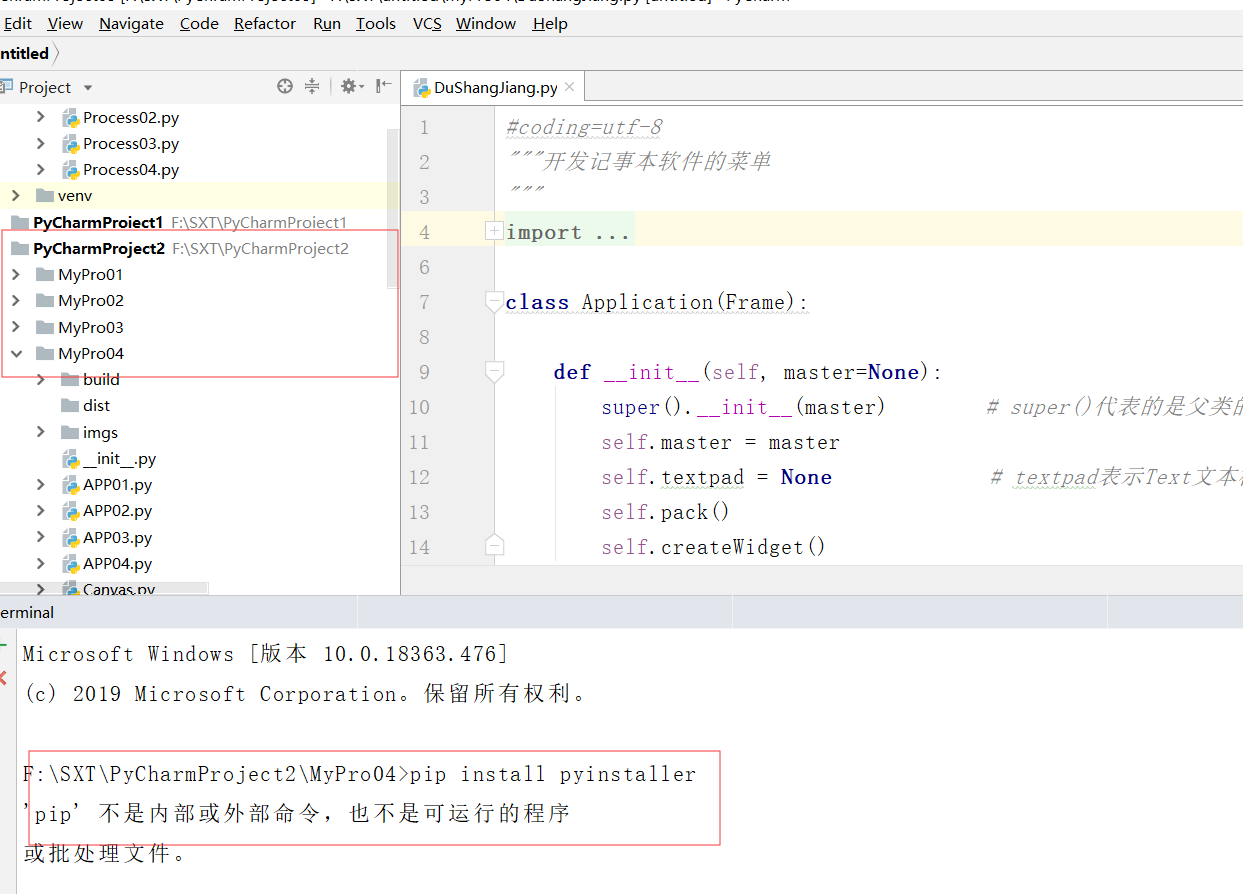Click the 'pip install pyinstaller' command line

(553, 774)
